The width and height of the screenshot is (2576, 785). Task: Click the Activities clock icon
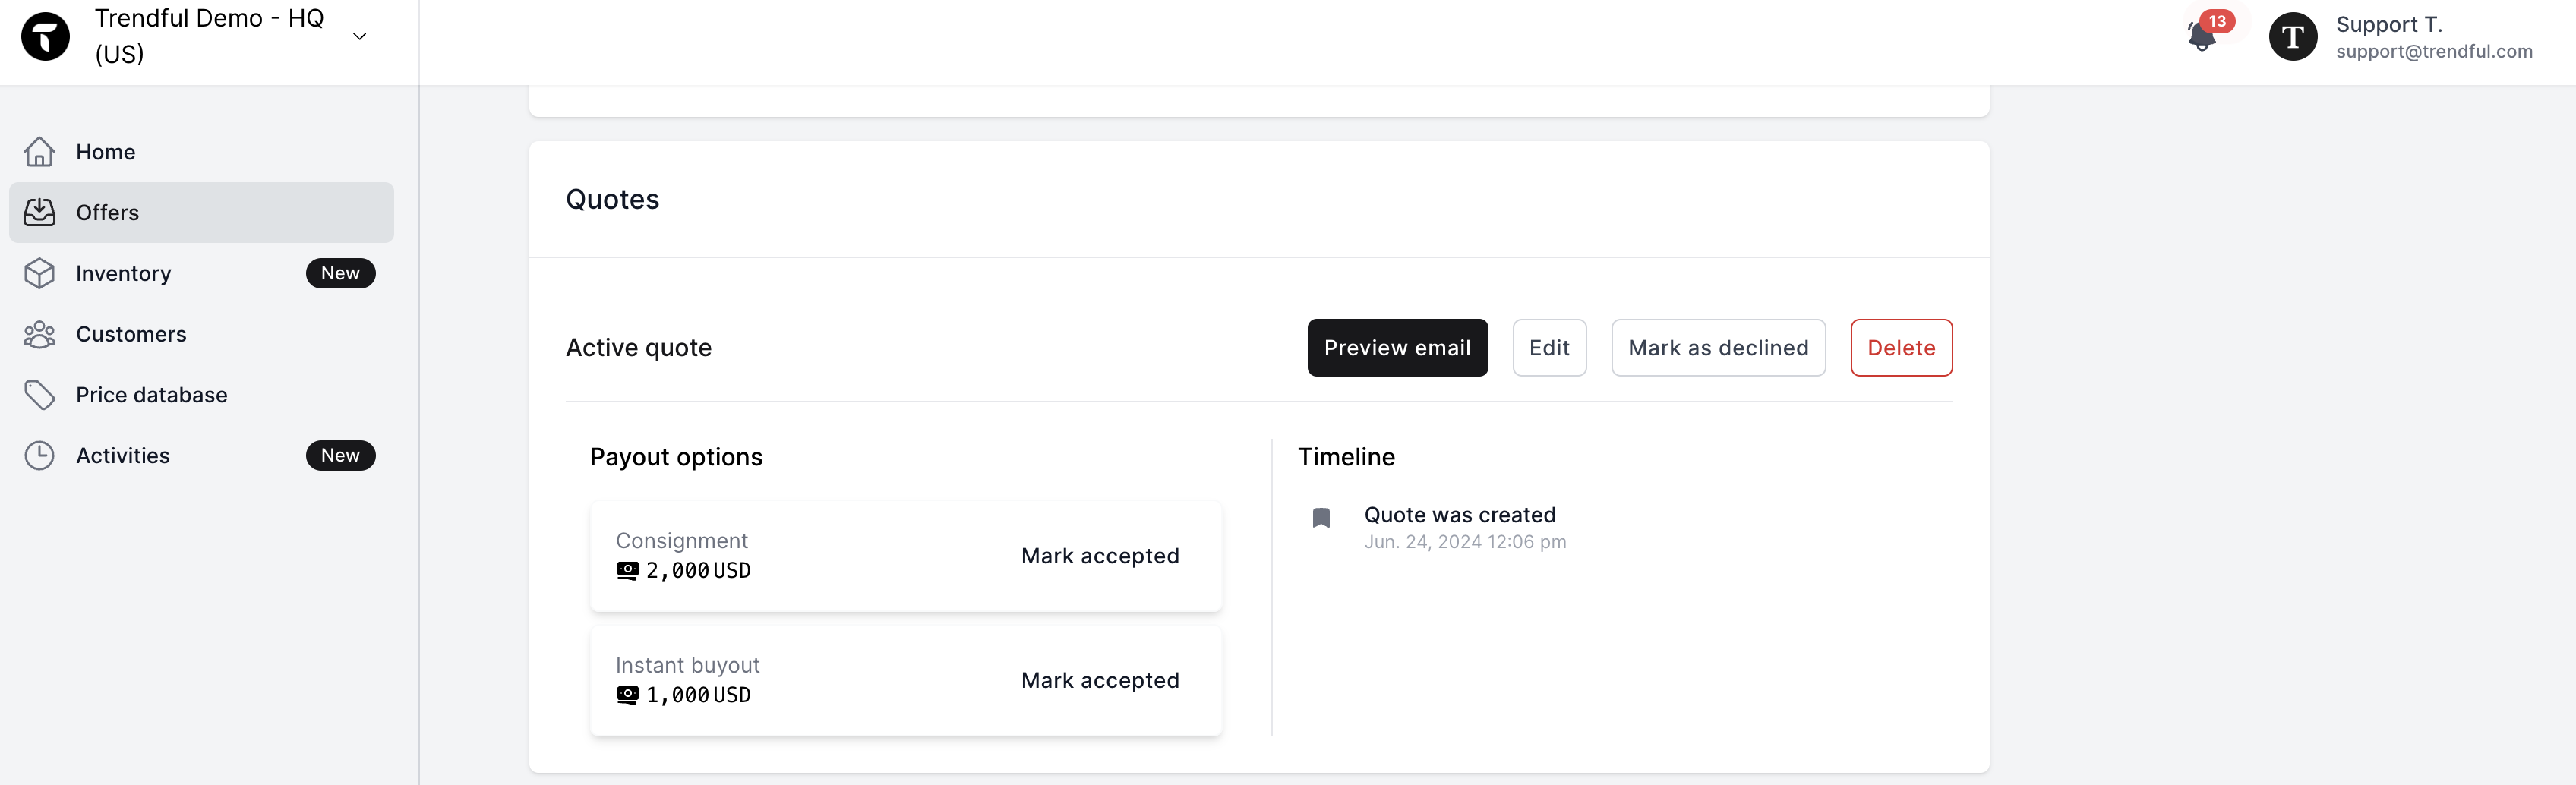[x=40, y=455]
